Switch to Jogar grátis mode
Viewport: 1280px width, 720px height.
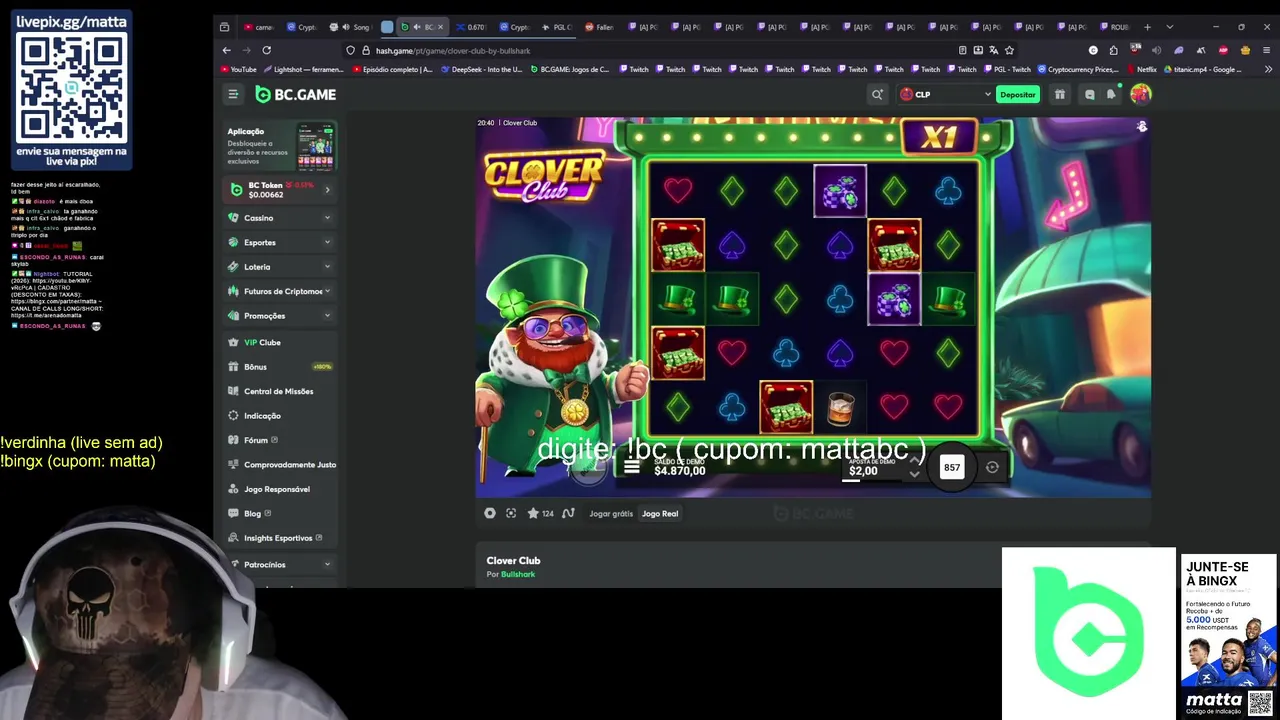click(x=611, y=514)
